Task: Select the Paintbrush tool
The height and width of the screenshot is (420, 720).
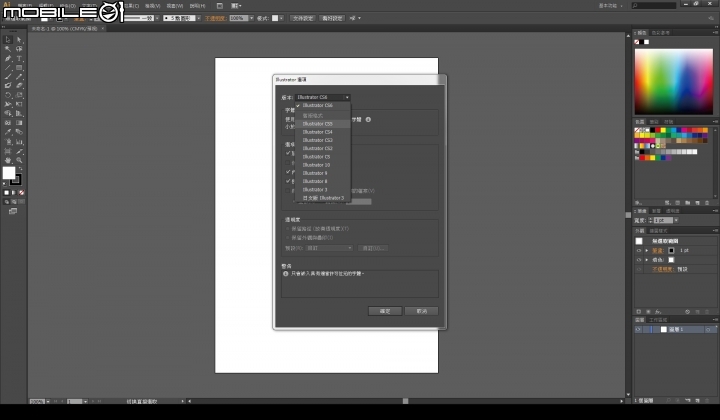Action: (x=8, y=77)
